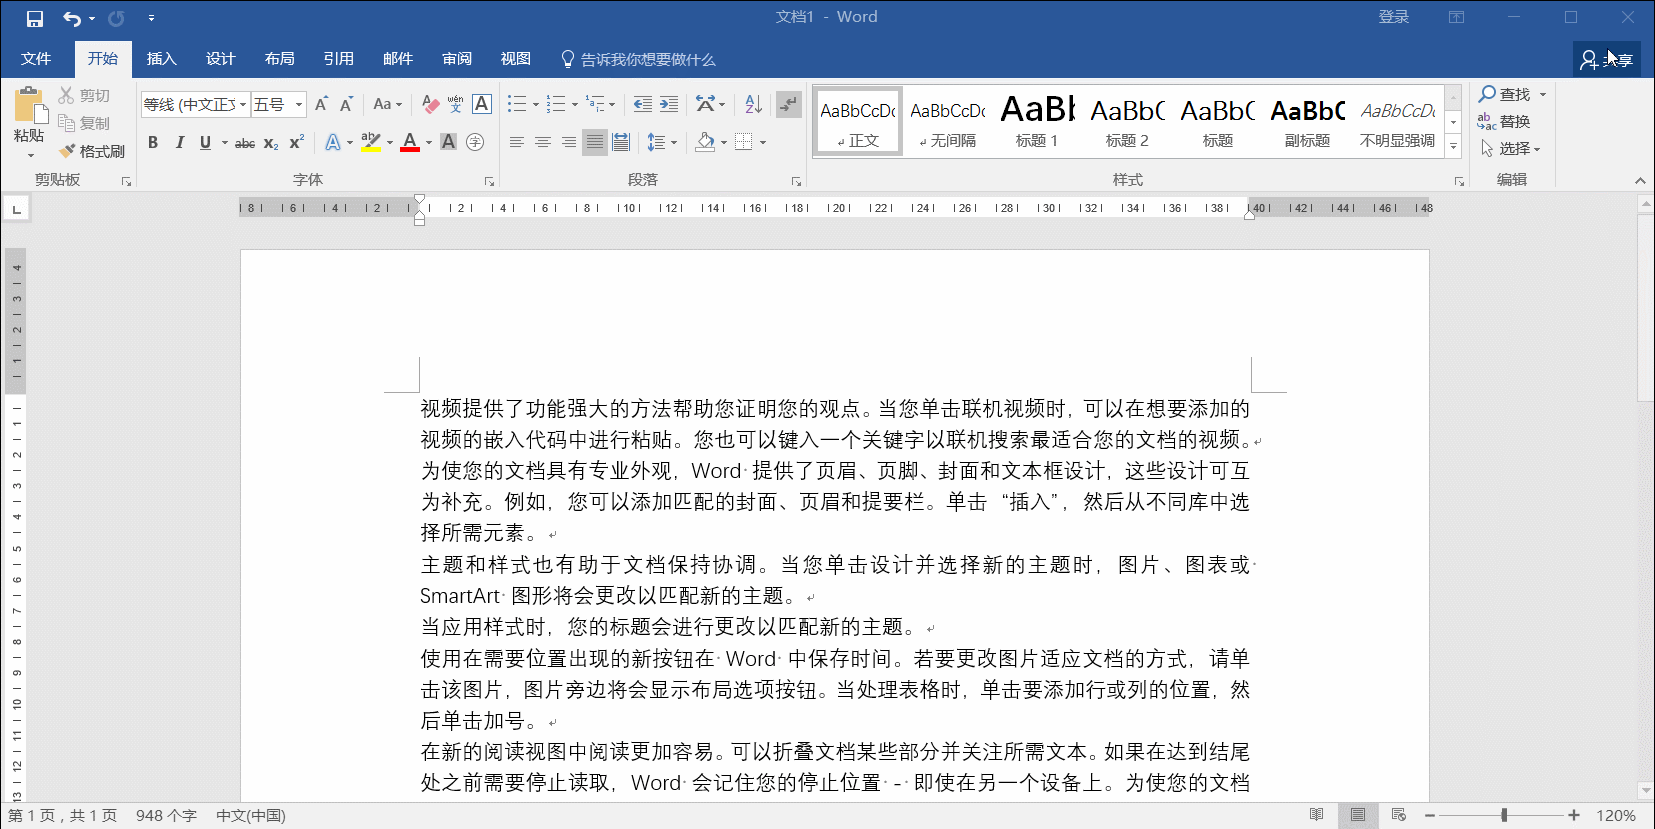The width and height of the screenshot is (1655, 829).
Task: Click the zoom slider handle
Action: [x=1504, y=815]
